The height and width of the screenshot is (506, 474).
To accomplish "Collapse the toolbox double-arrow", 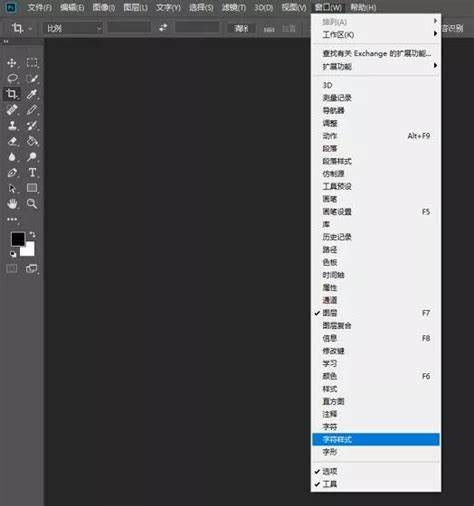I will pyautogui.click(x=6, y=42).
